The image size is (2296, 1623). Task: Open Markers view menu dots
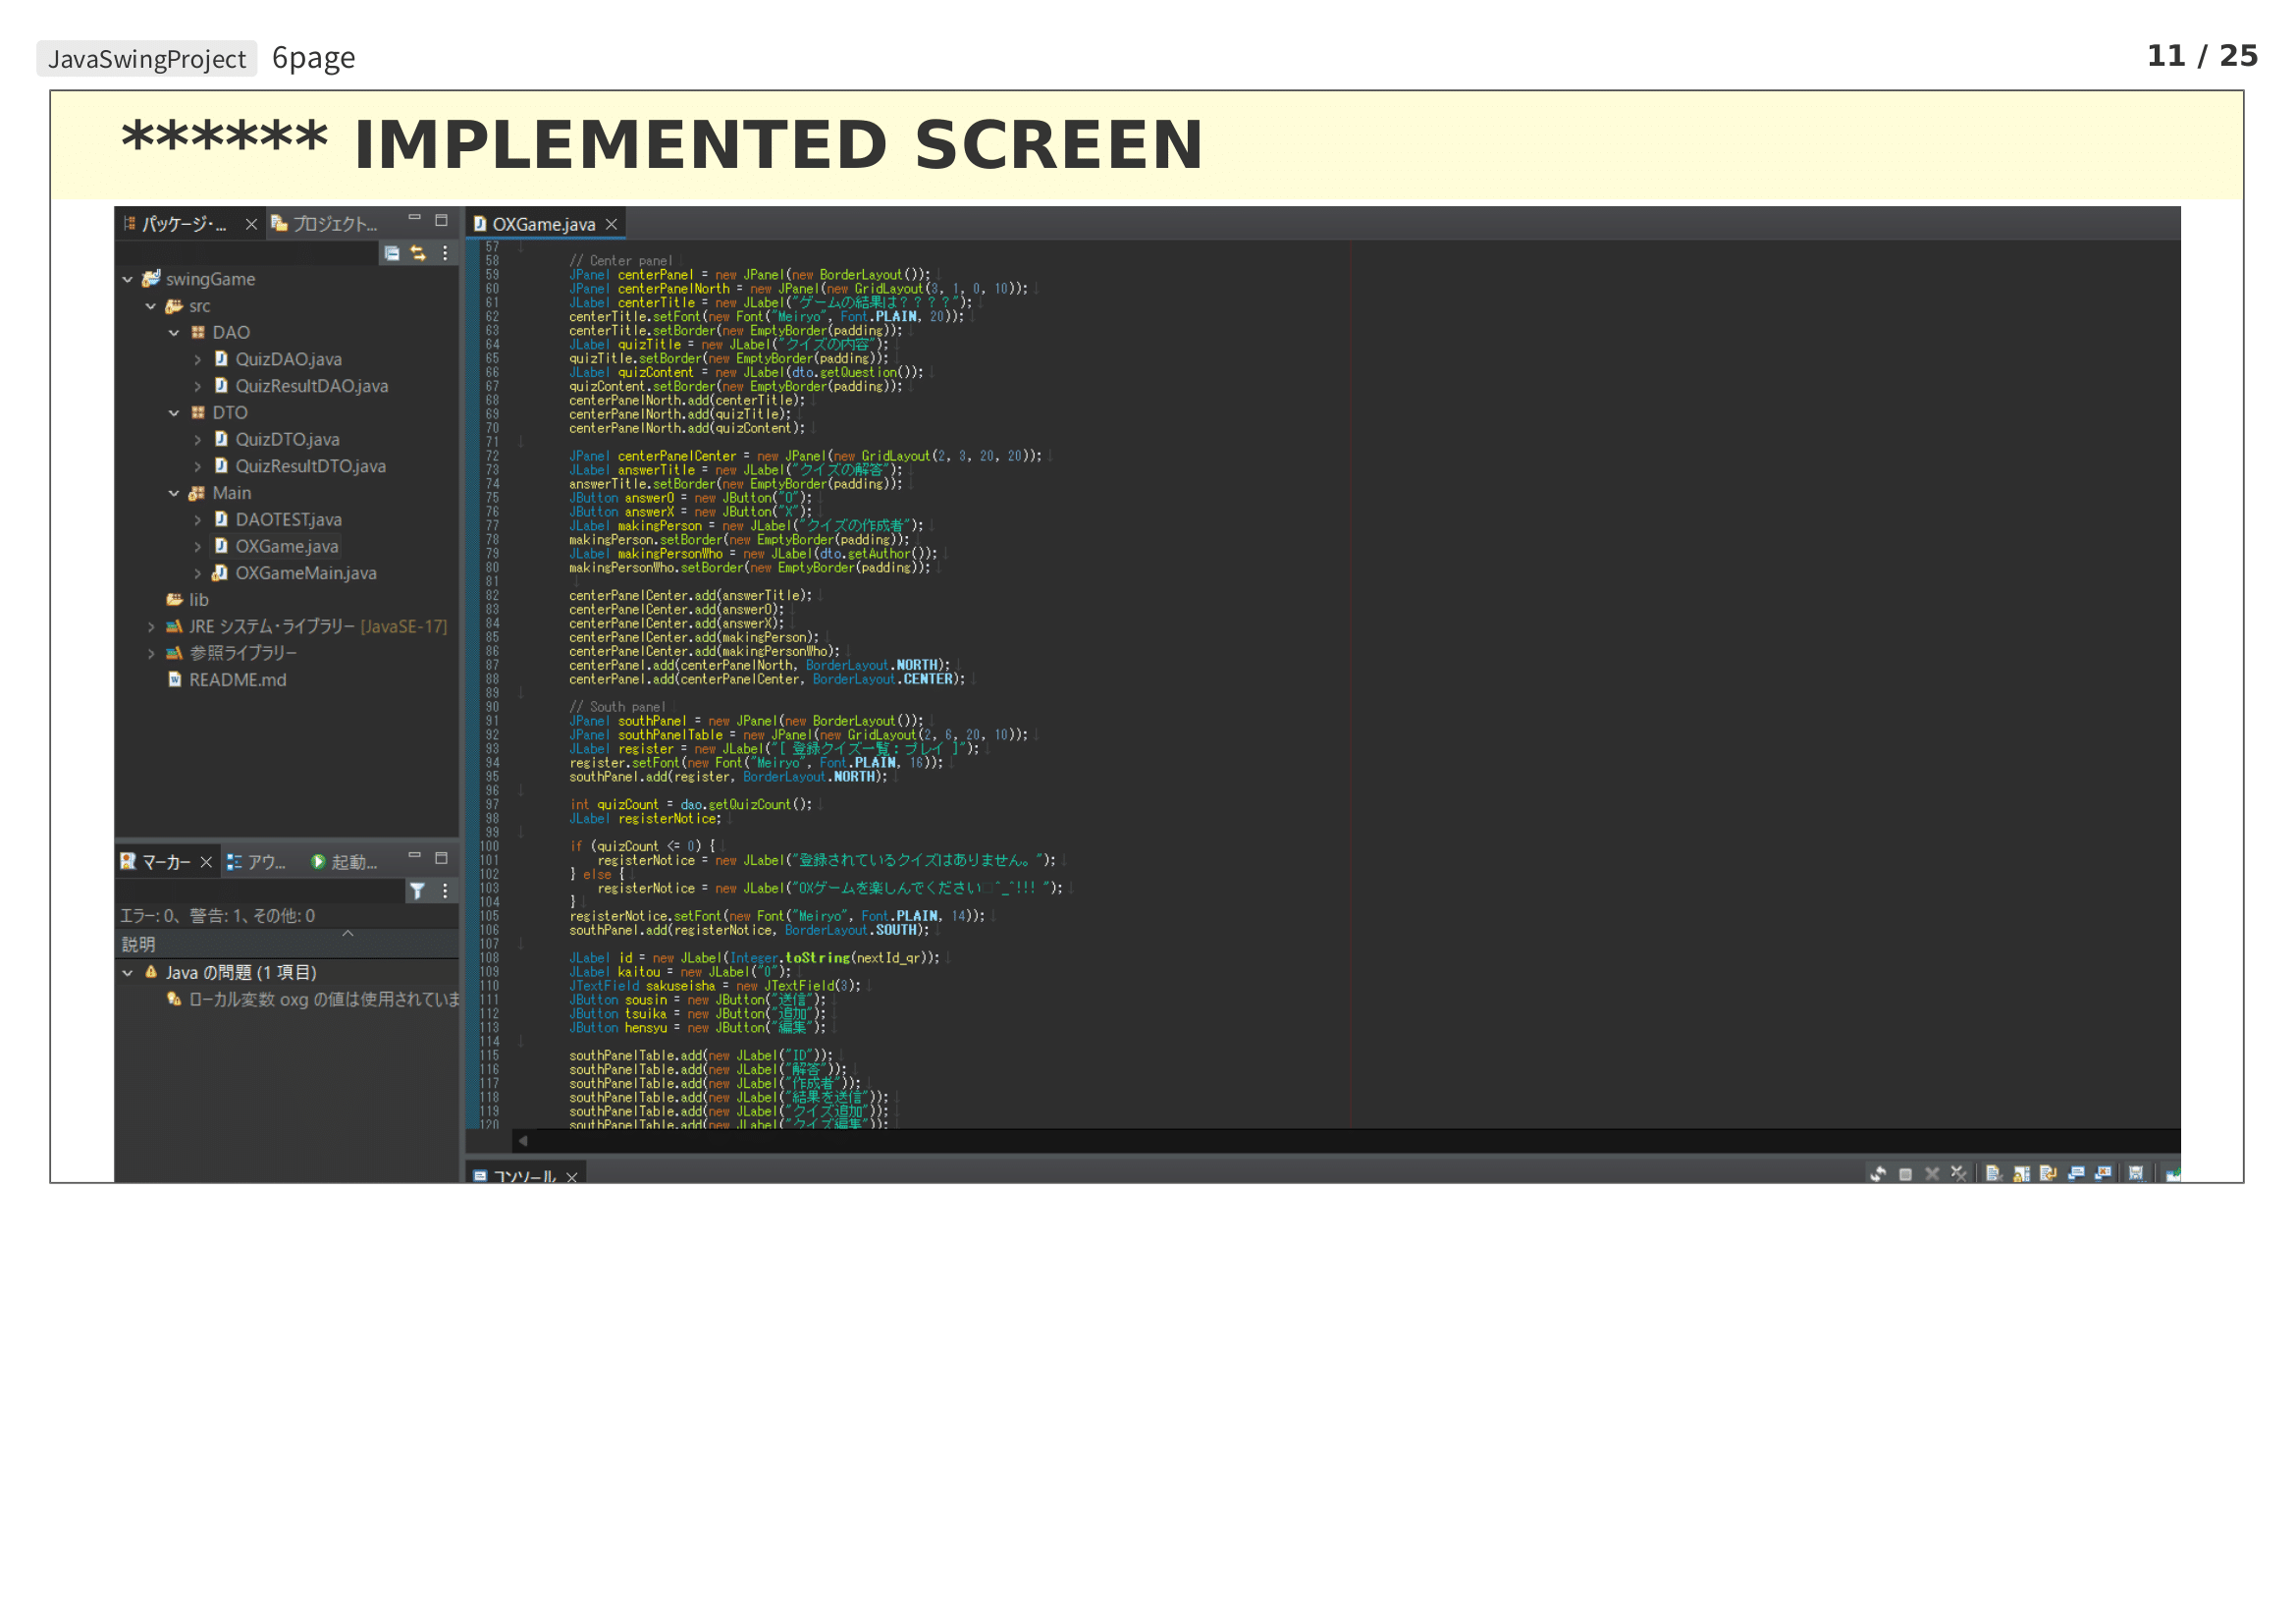(445, 891)
